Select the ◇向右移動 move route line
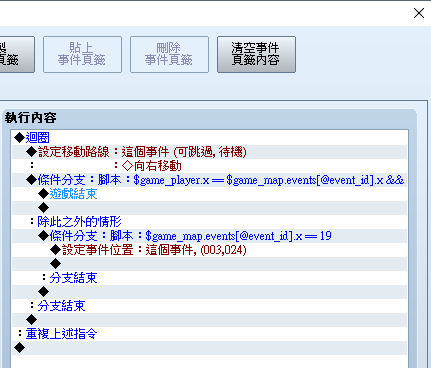431x368 pixels. (x=209, y=166)
